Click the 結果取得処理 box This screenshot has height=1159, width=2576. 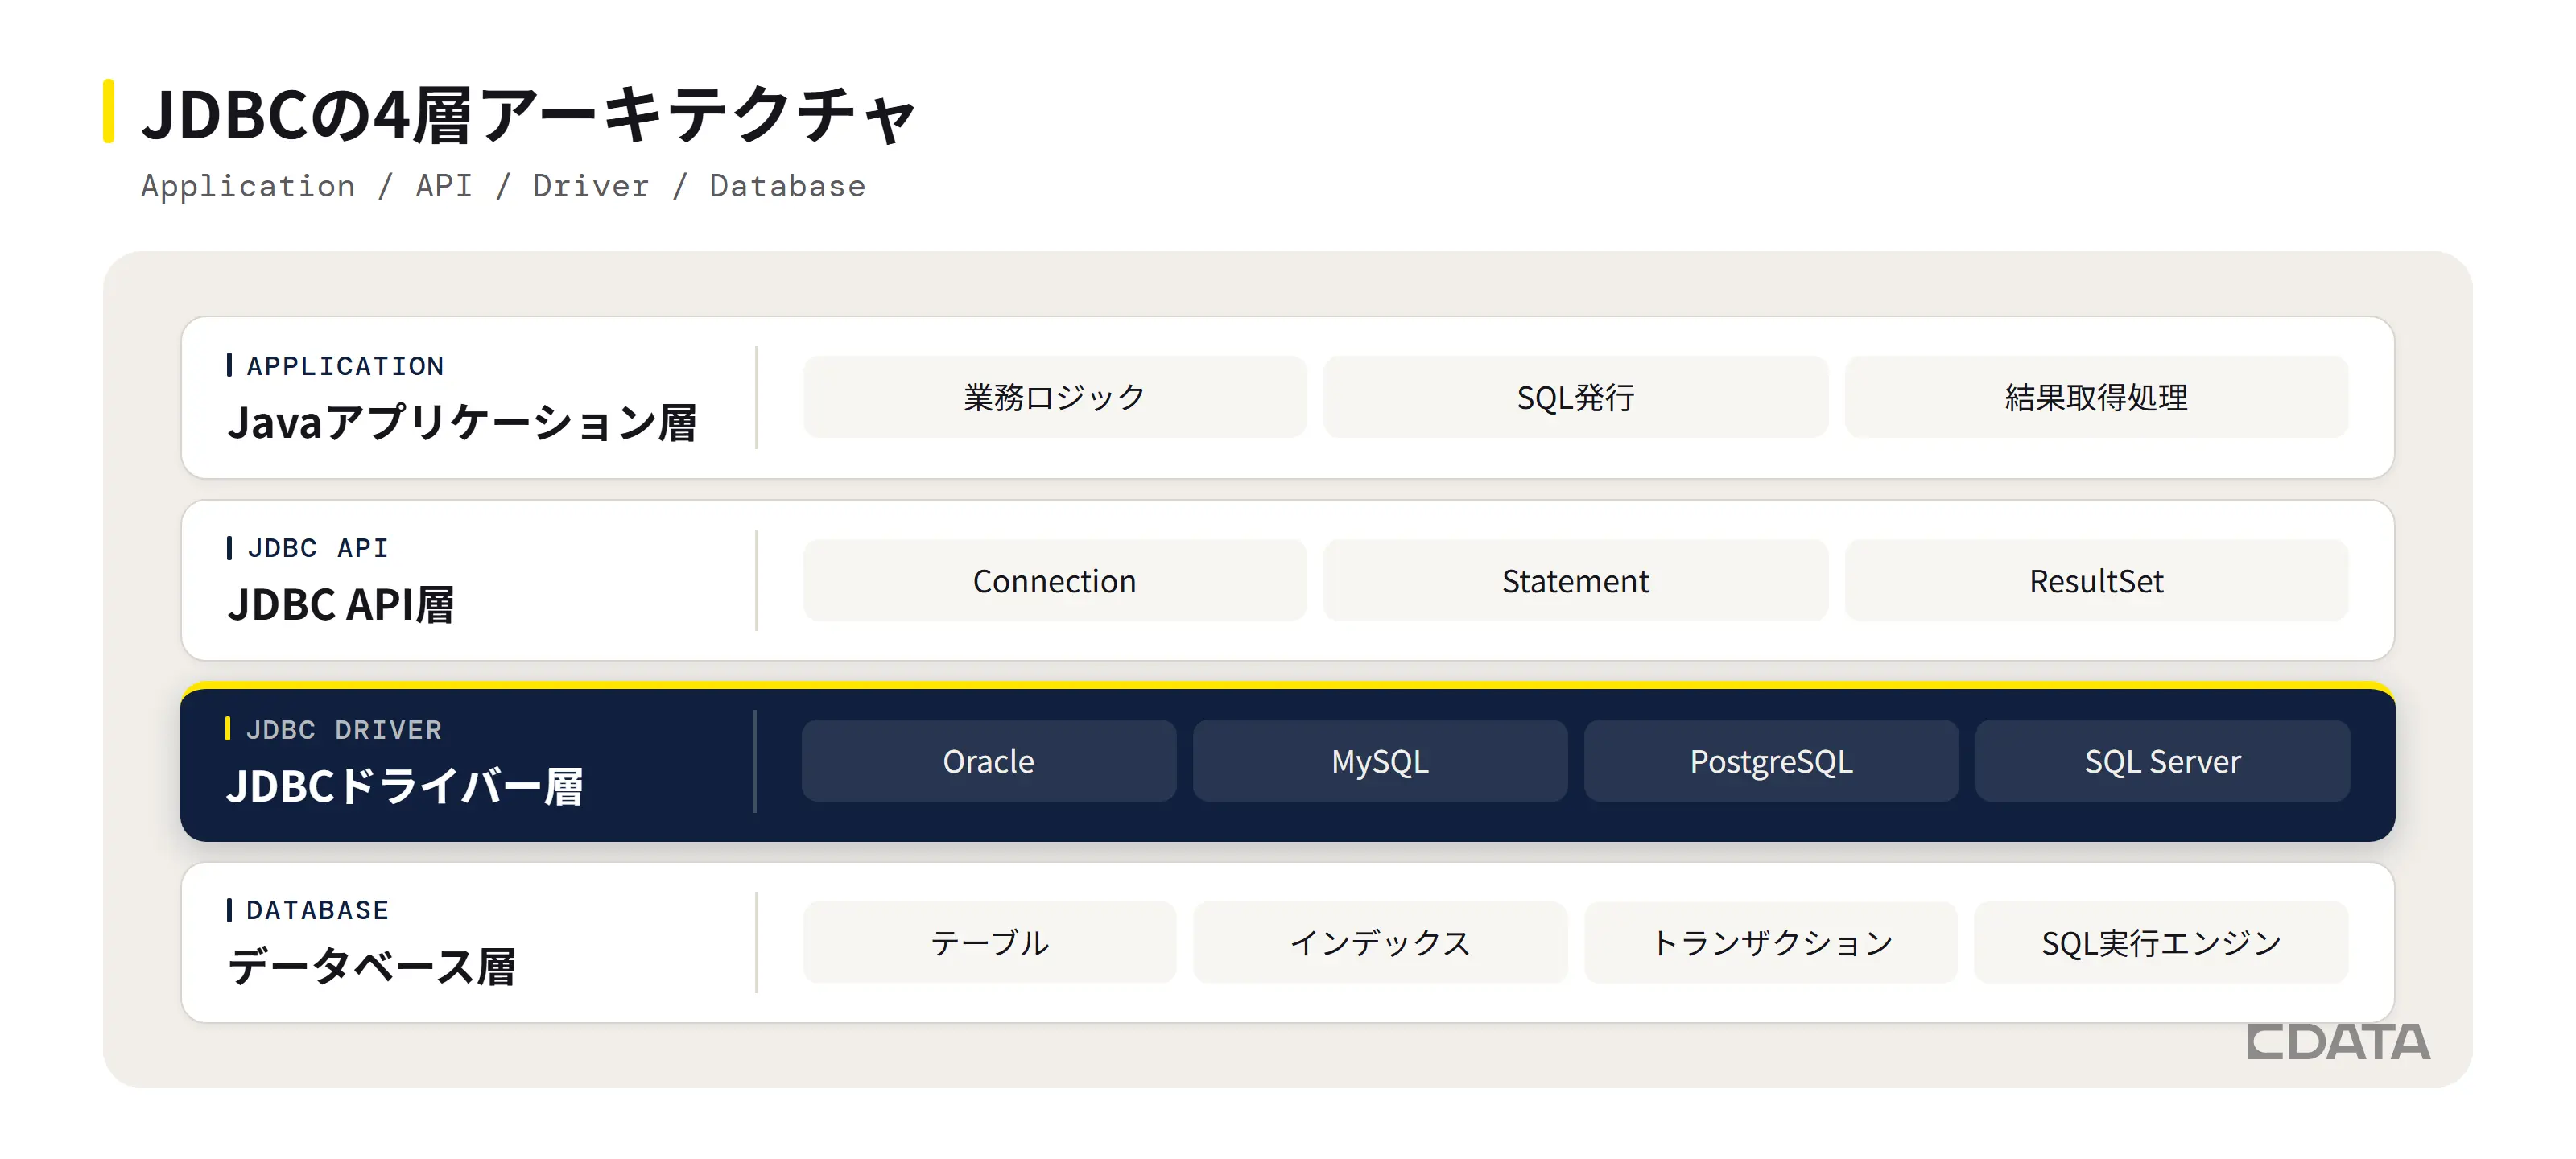(2097, 397)
